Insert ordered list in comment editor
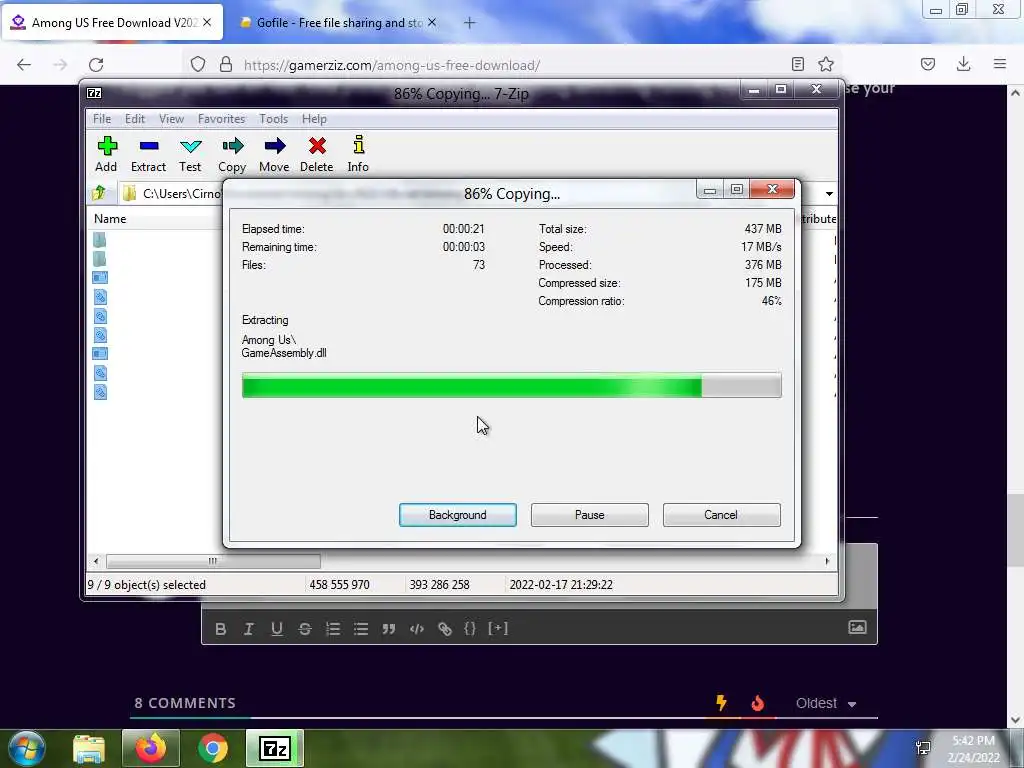This screenshot has width=1024, height=768. click(333, 629)
